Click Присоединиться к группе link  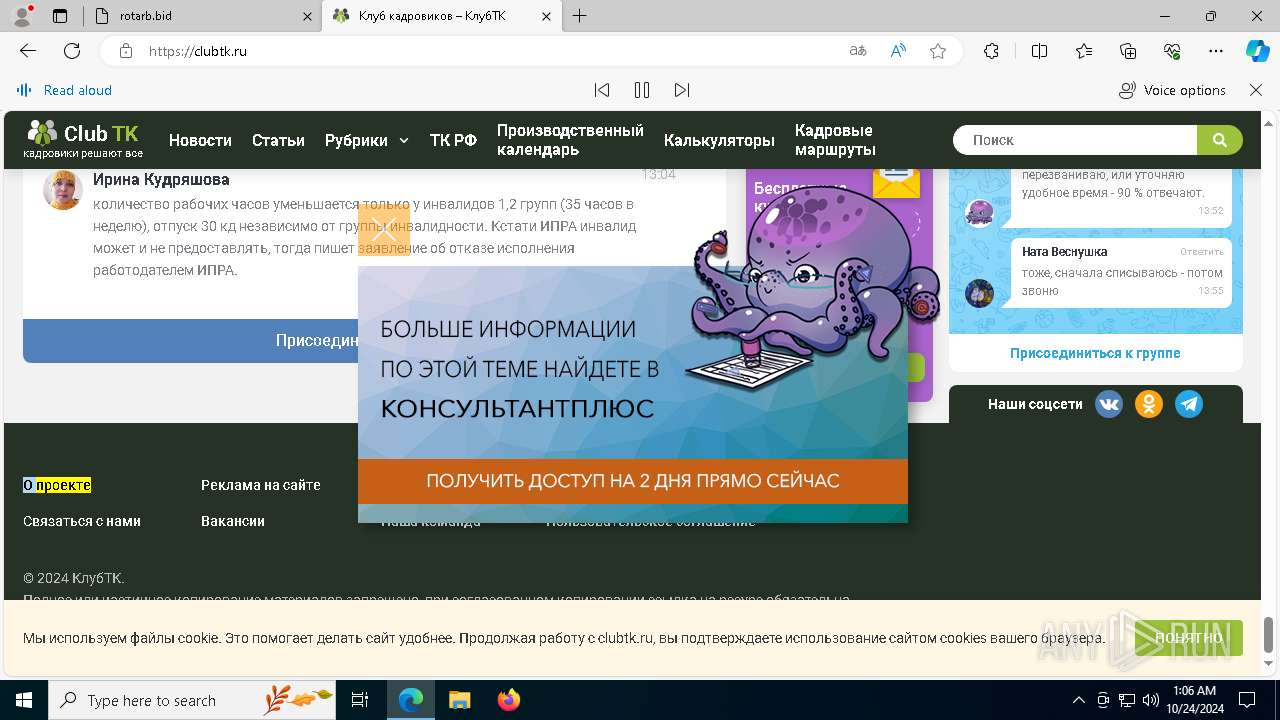(x=1095, y=353)
